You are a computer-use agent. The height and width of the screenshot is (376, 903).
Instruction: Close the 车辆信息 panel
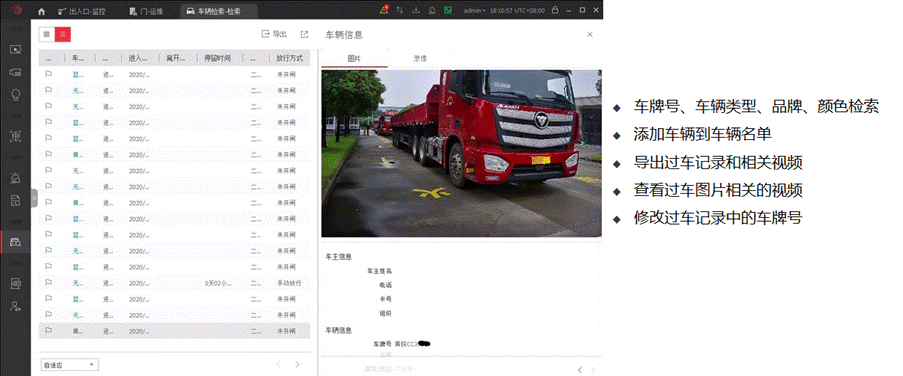590,35
